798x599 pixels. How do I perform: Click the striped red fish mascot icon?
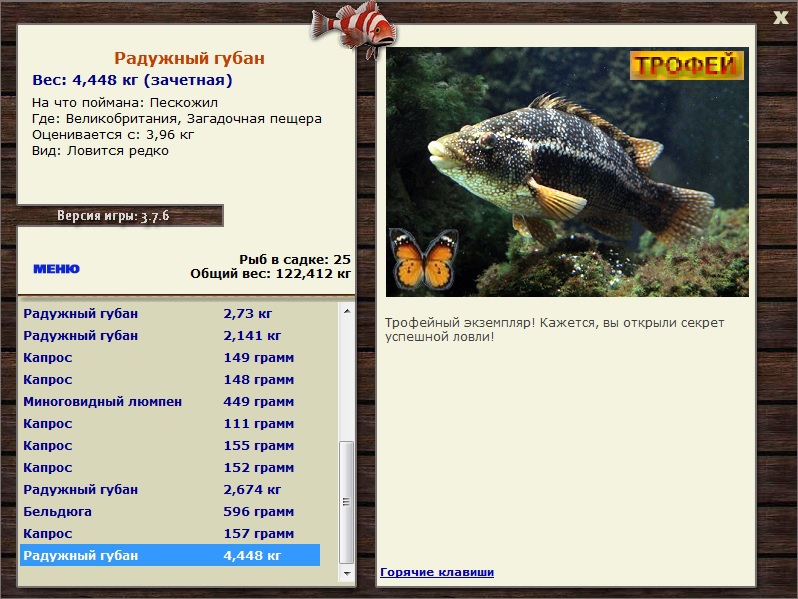coord(353,28)
